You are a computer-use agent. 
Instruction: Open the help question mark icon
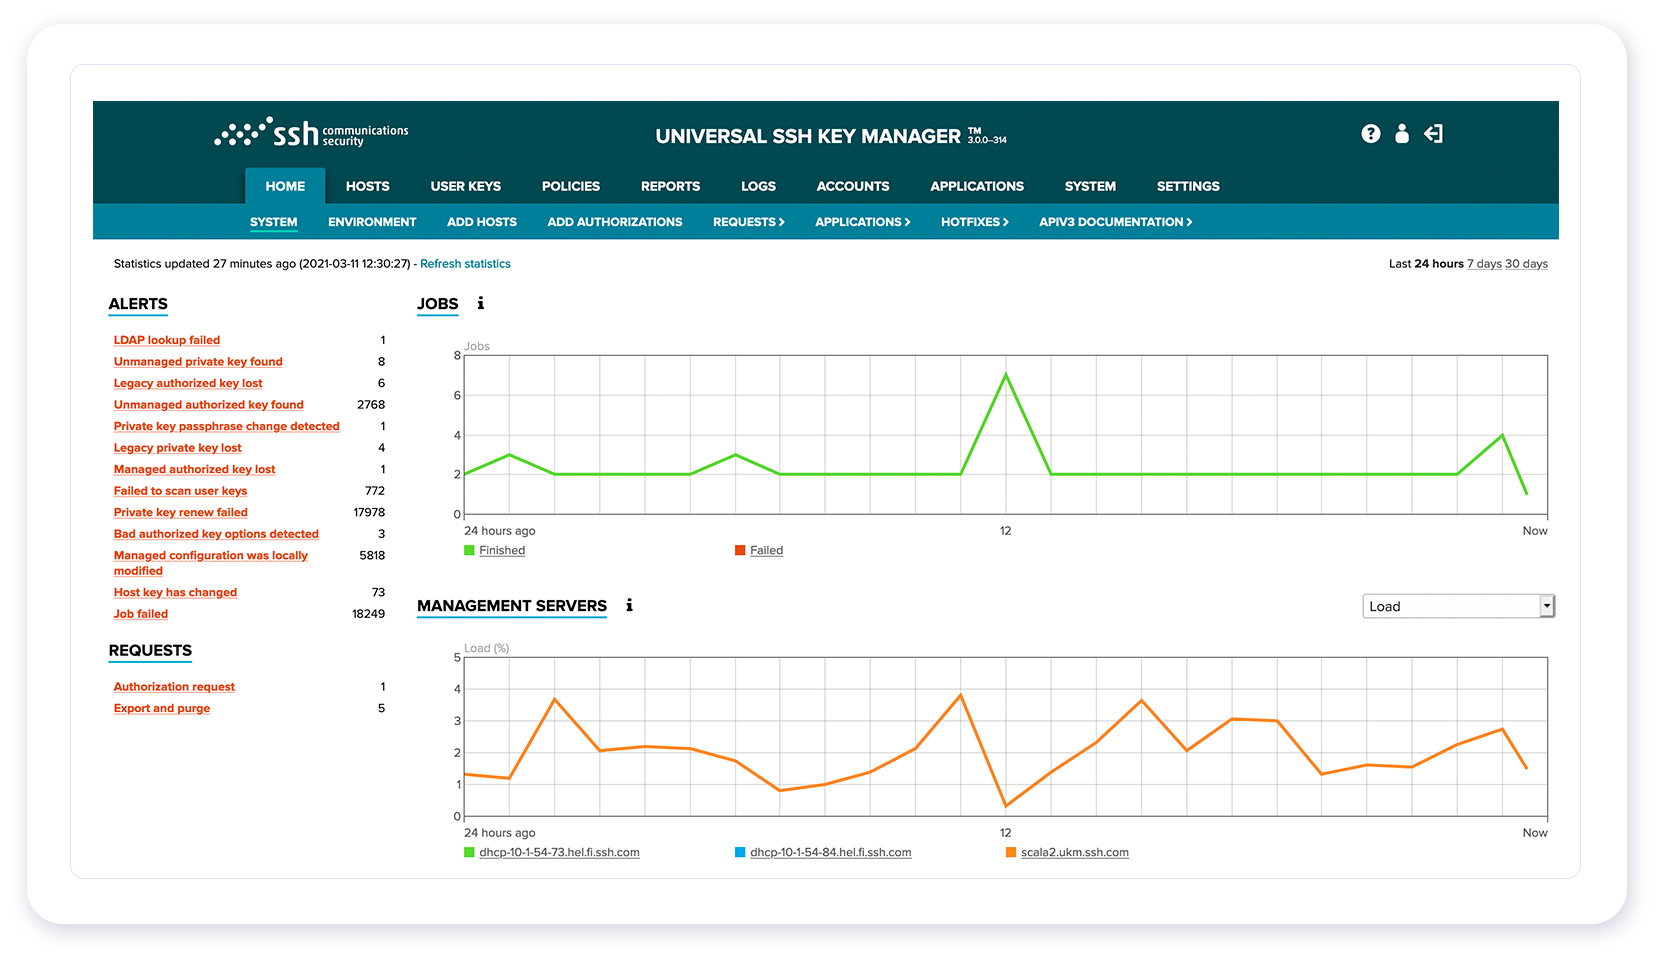coord(1371,134)
